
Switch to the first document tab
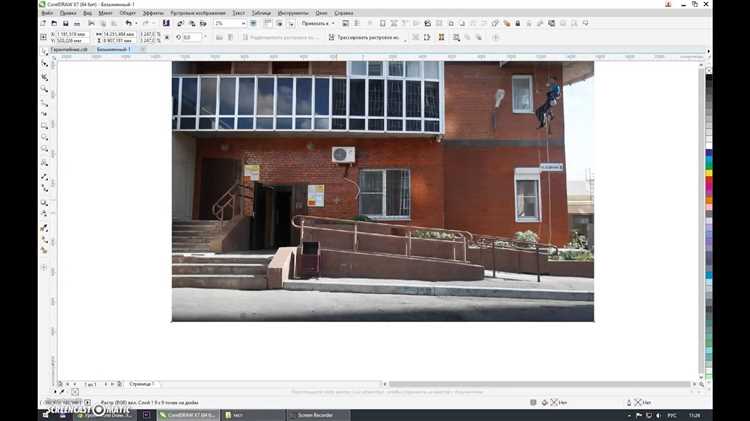tap(69, 49)
